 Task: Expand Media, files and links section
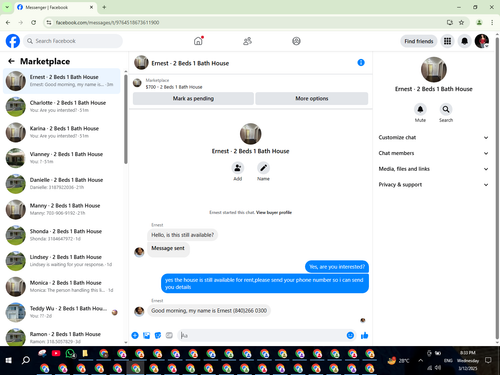433,169
